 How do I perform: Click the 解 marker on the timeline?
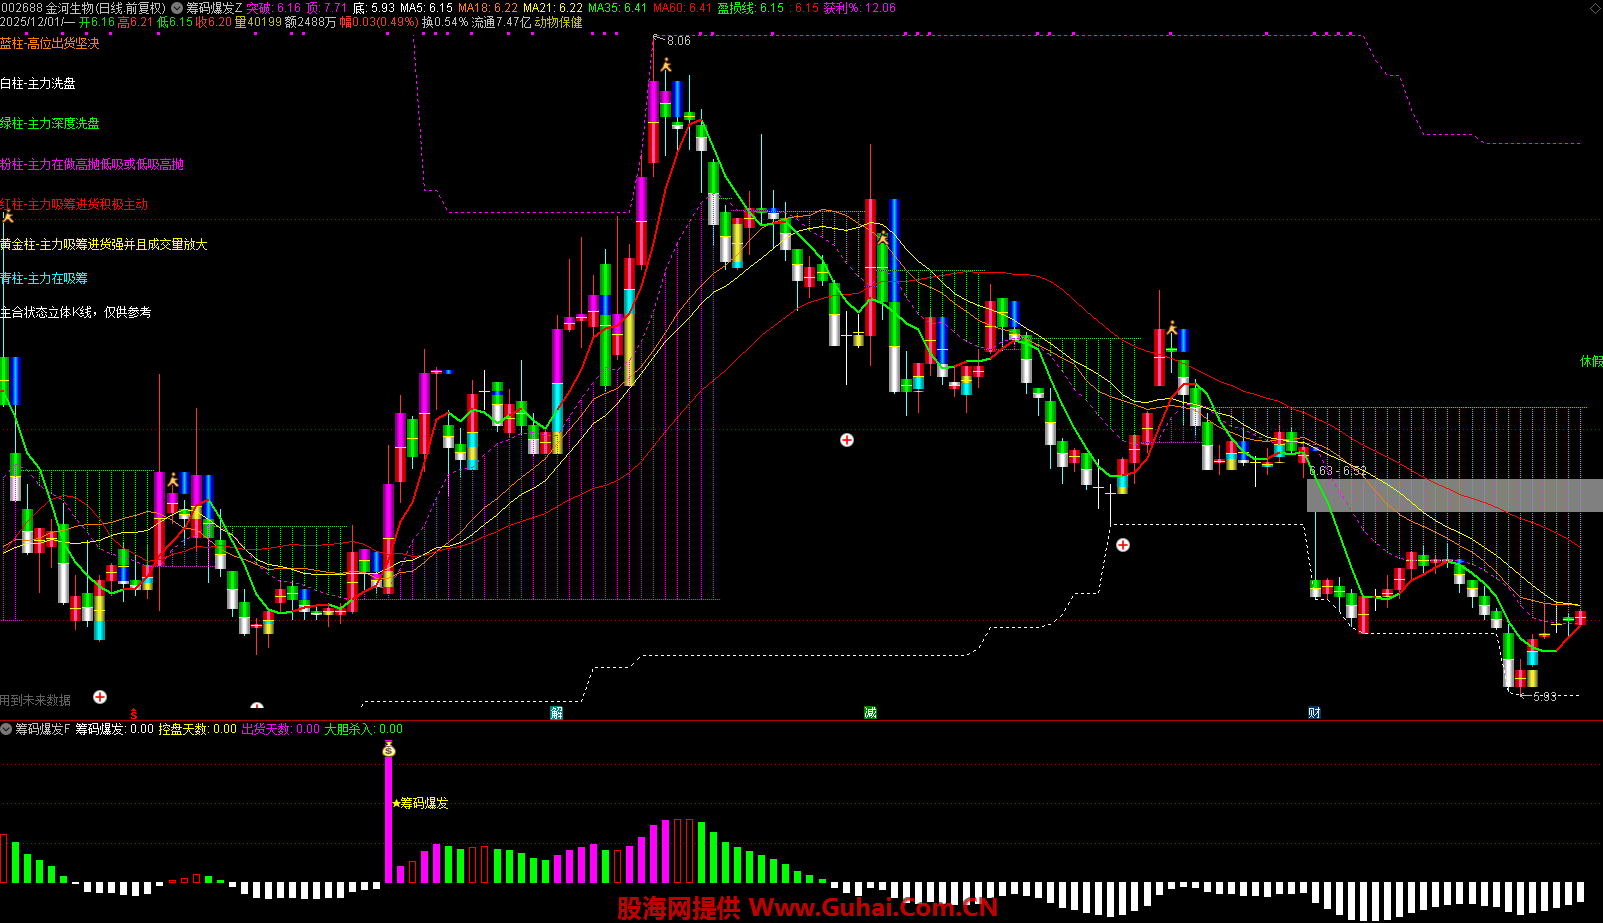coord(557,713)
